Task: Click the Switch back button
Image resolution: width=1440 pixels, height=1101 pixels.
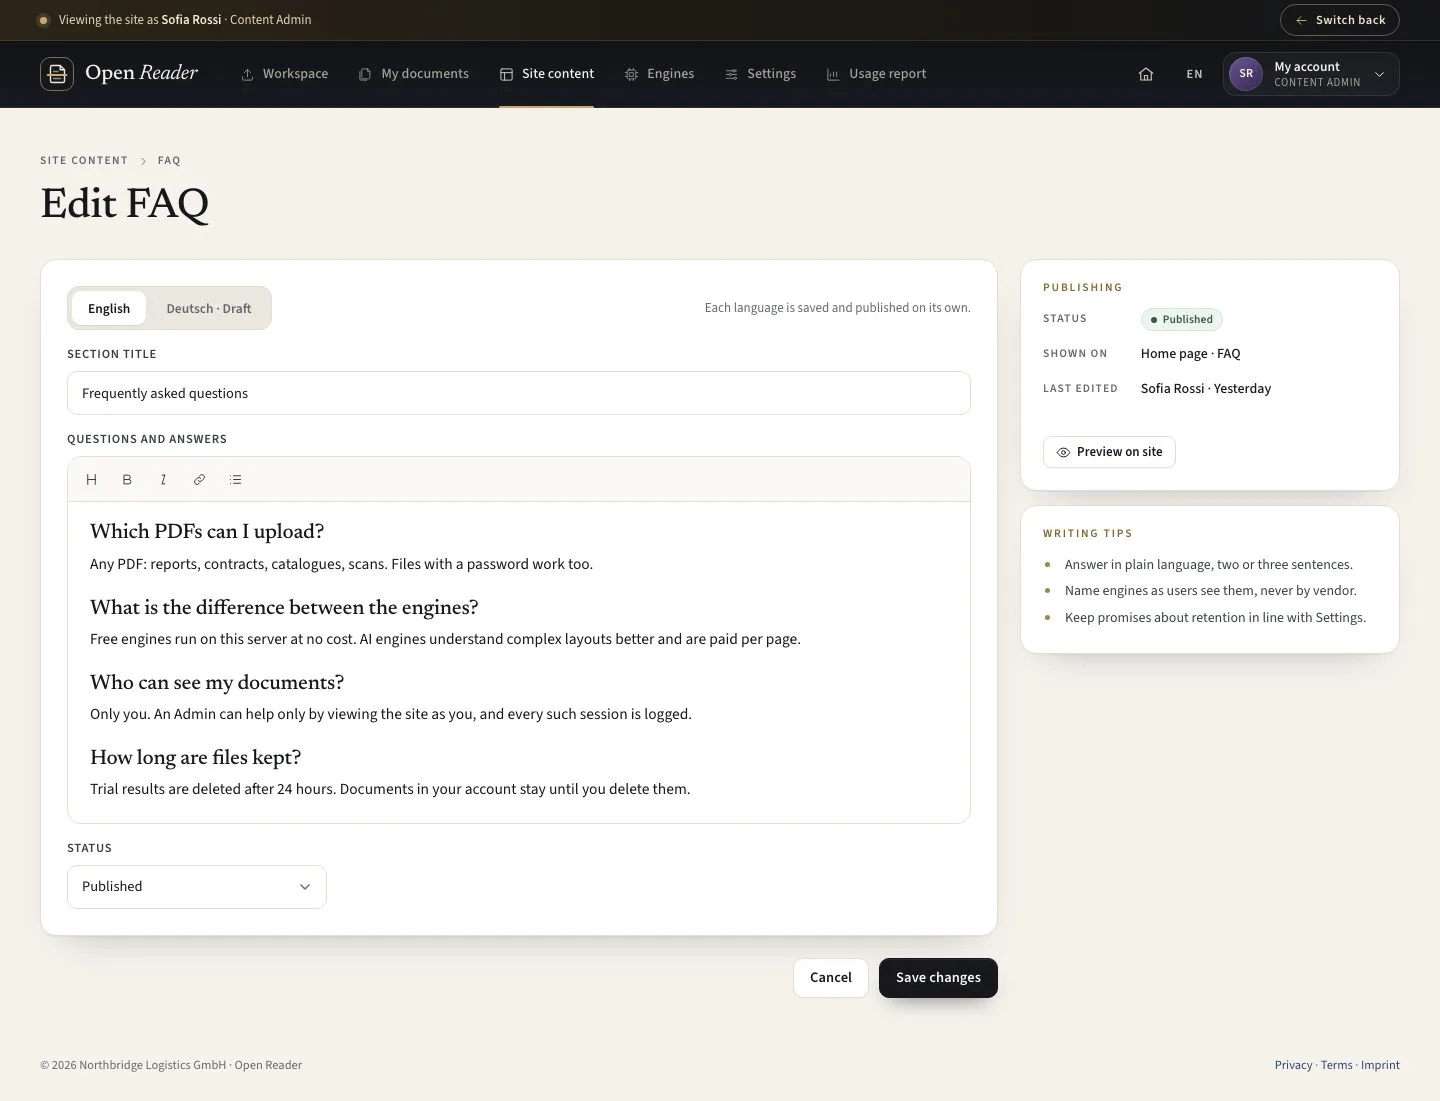Action: pos(1339,20)
